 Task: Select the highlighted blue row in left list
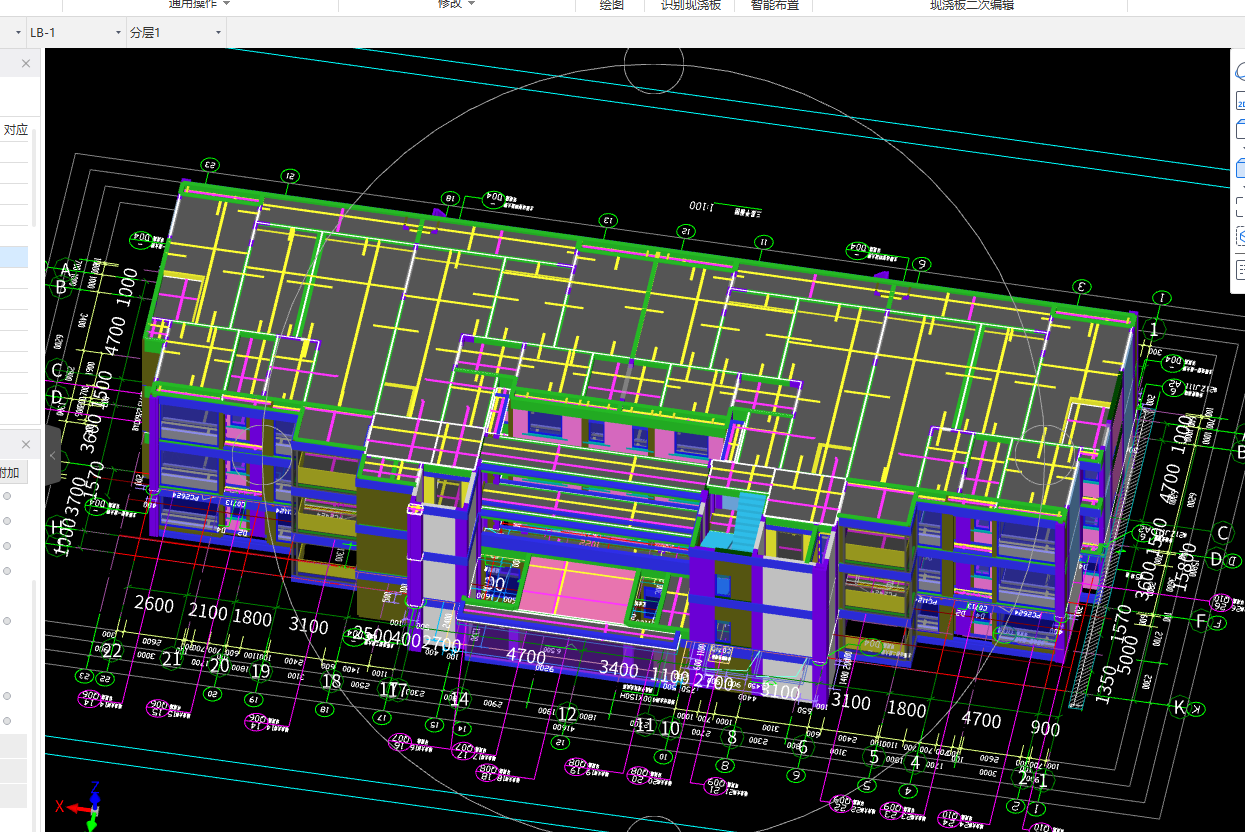click(14, 257)
